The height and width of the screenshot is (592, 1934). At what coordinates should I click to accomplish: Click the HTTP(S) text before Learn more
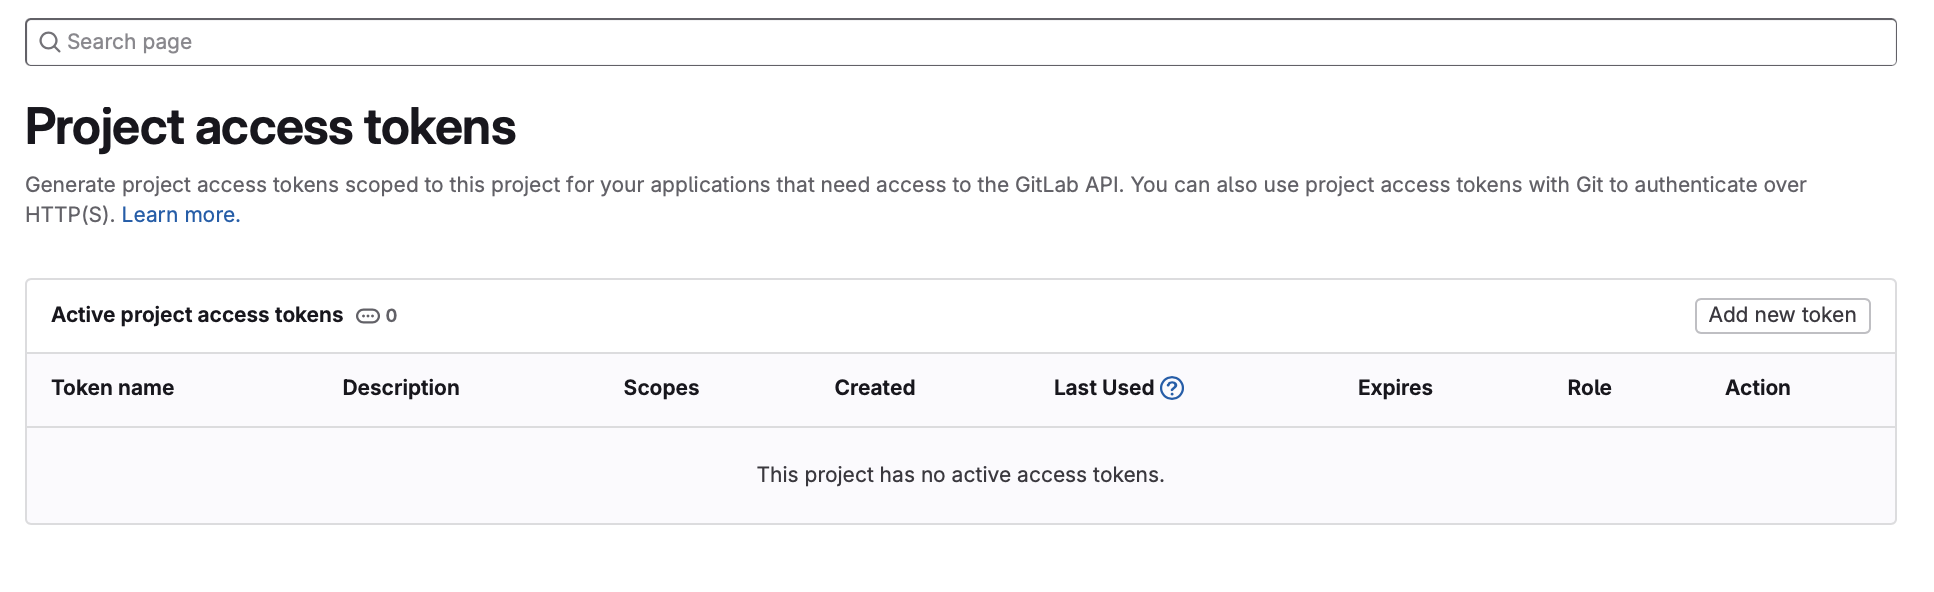click(69, 215)
